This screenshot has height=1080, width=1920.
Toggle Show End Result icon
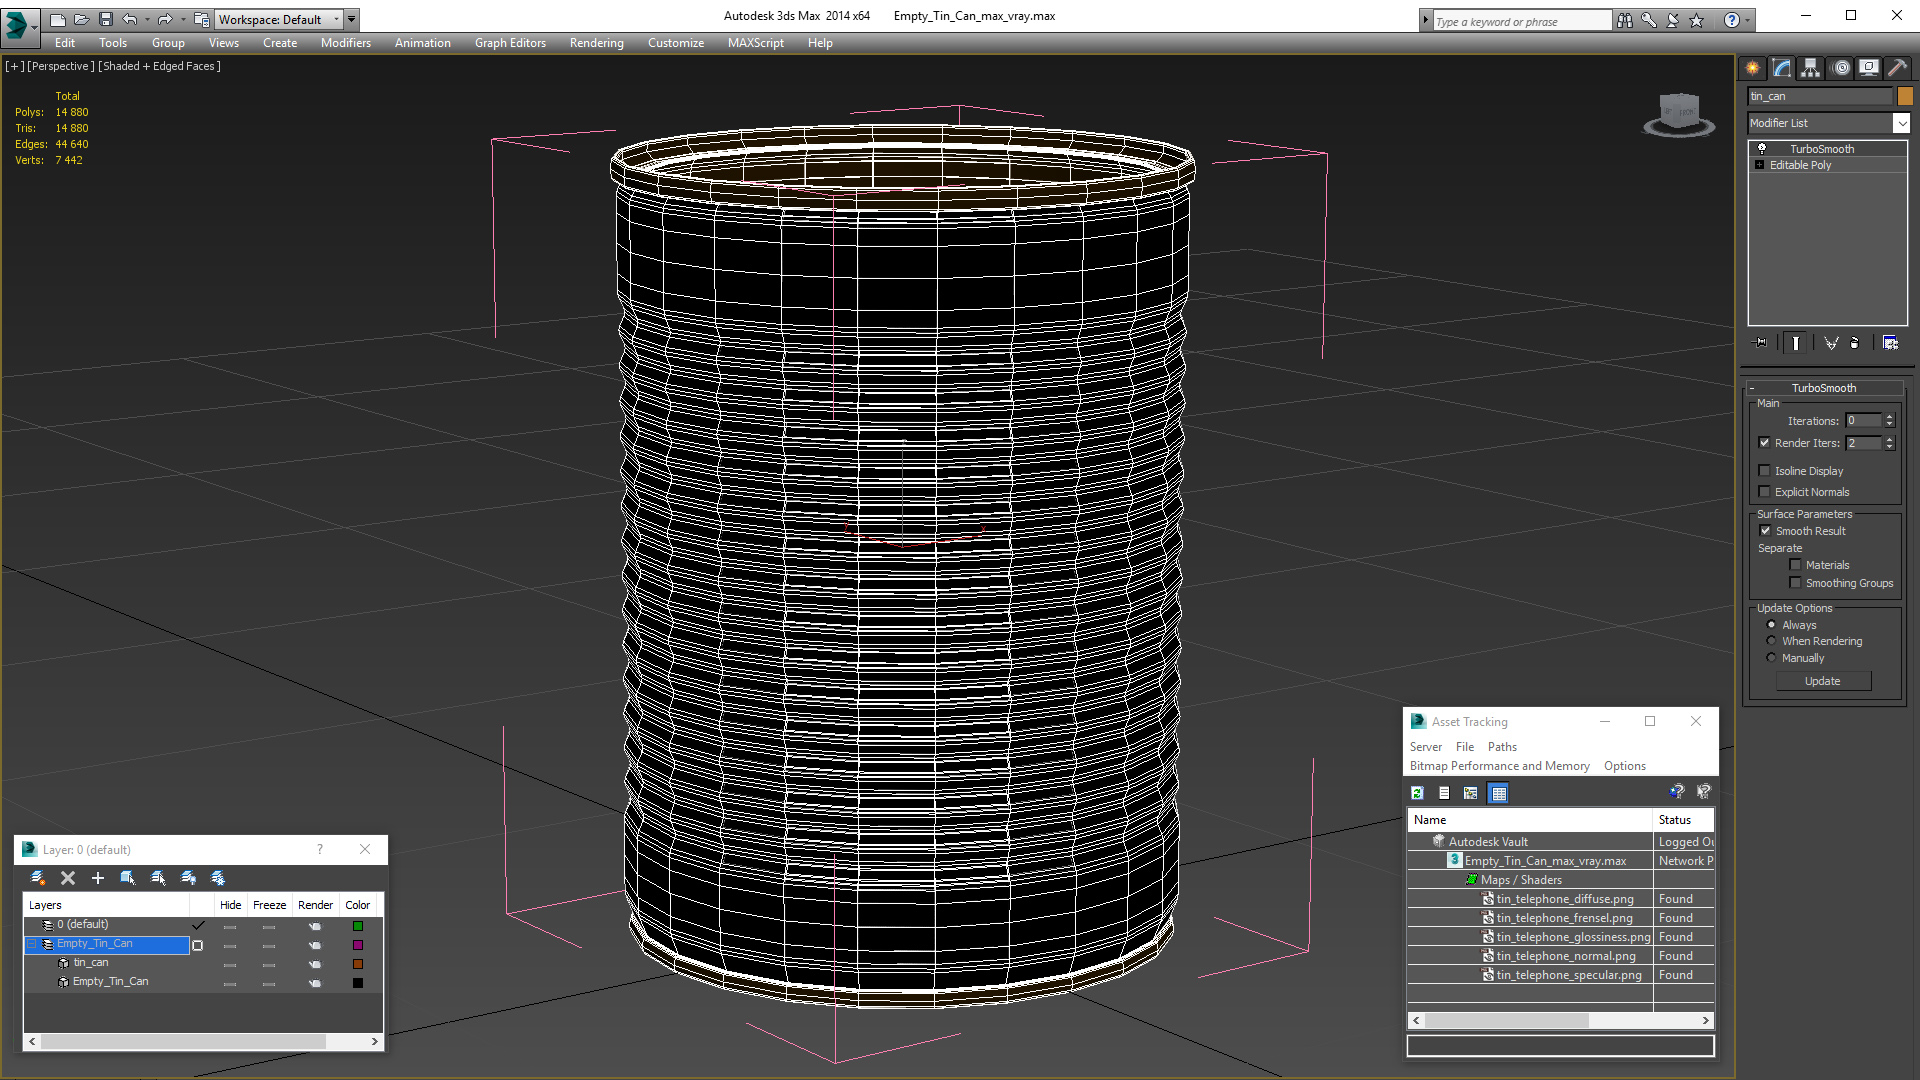pyautogui.click(x=1796, y=343)
